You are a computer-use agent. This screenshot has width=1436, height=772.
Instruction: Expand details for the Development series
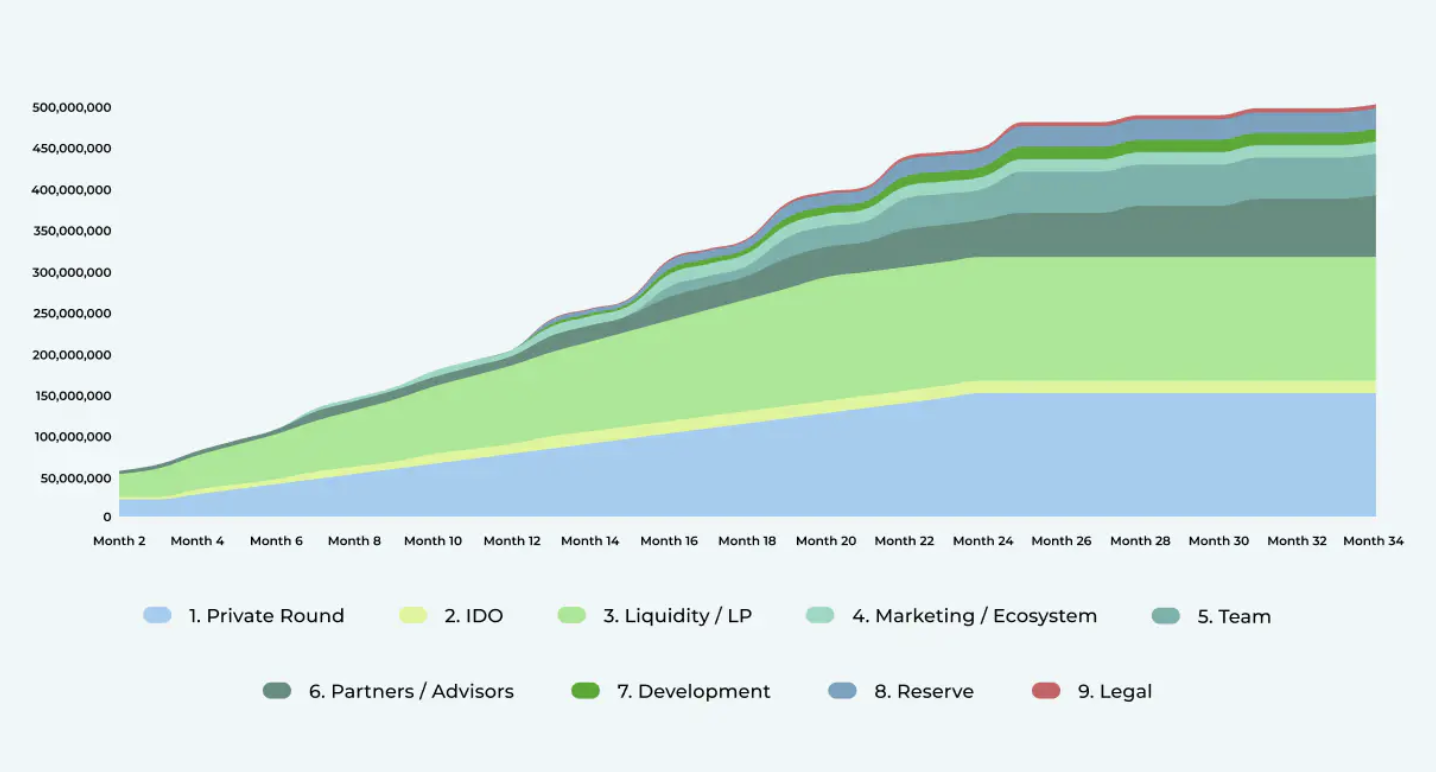click(x=693, y=691)
